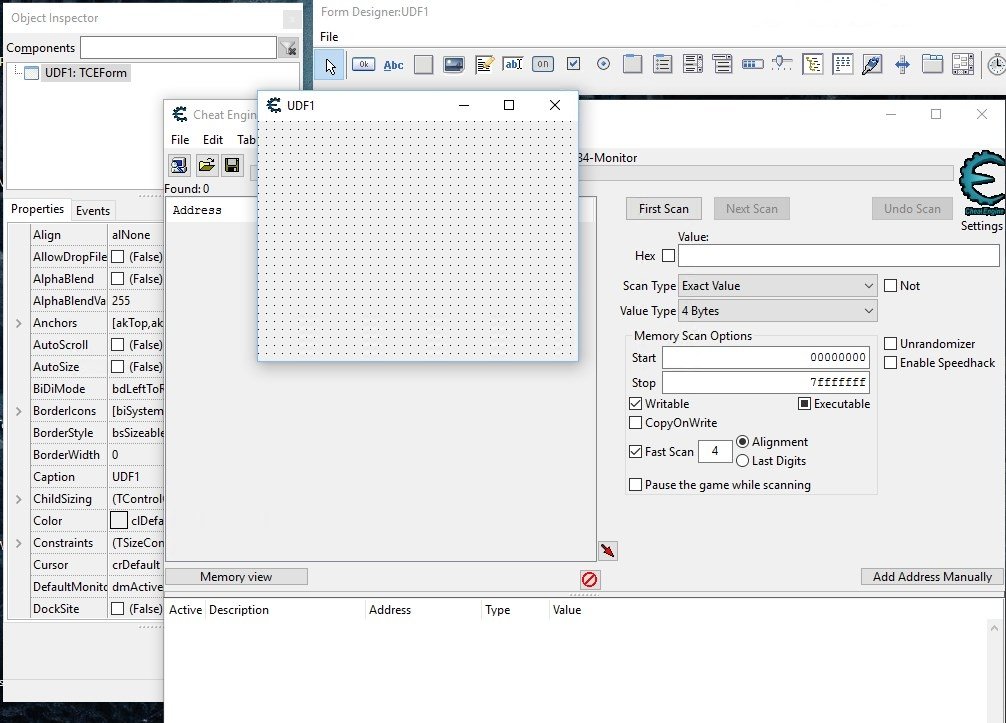
Task: Open the Form Designer File menu
Action: coord(329,37)
